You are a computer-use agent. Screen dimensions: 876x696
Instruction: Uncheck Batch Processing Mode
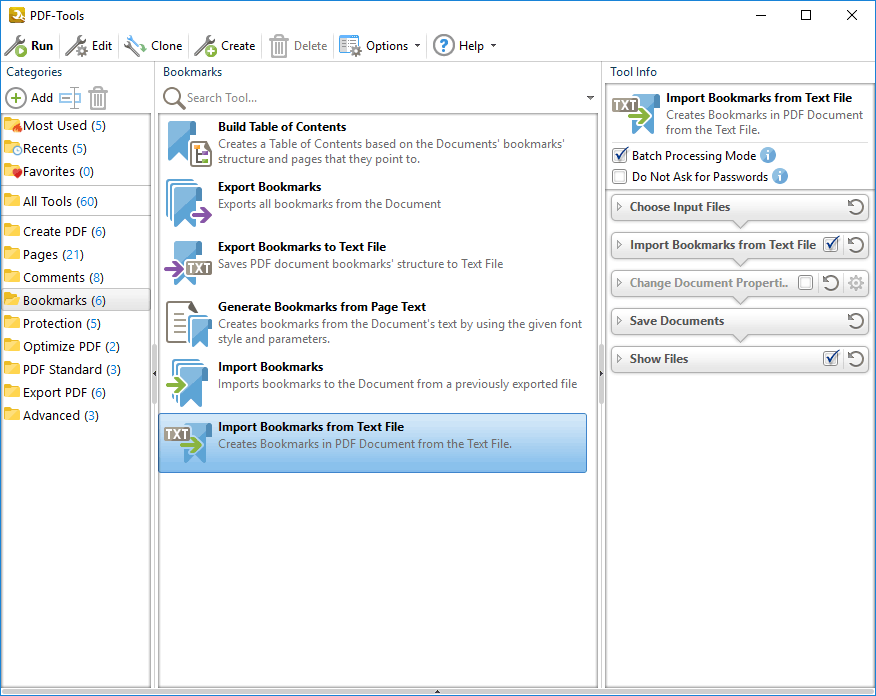pyautogui.click(x=620, y=156)
